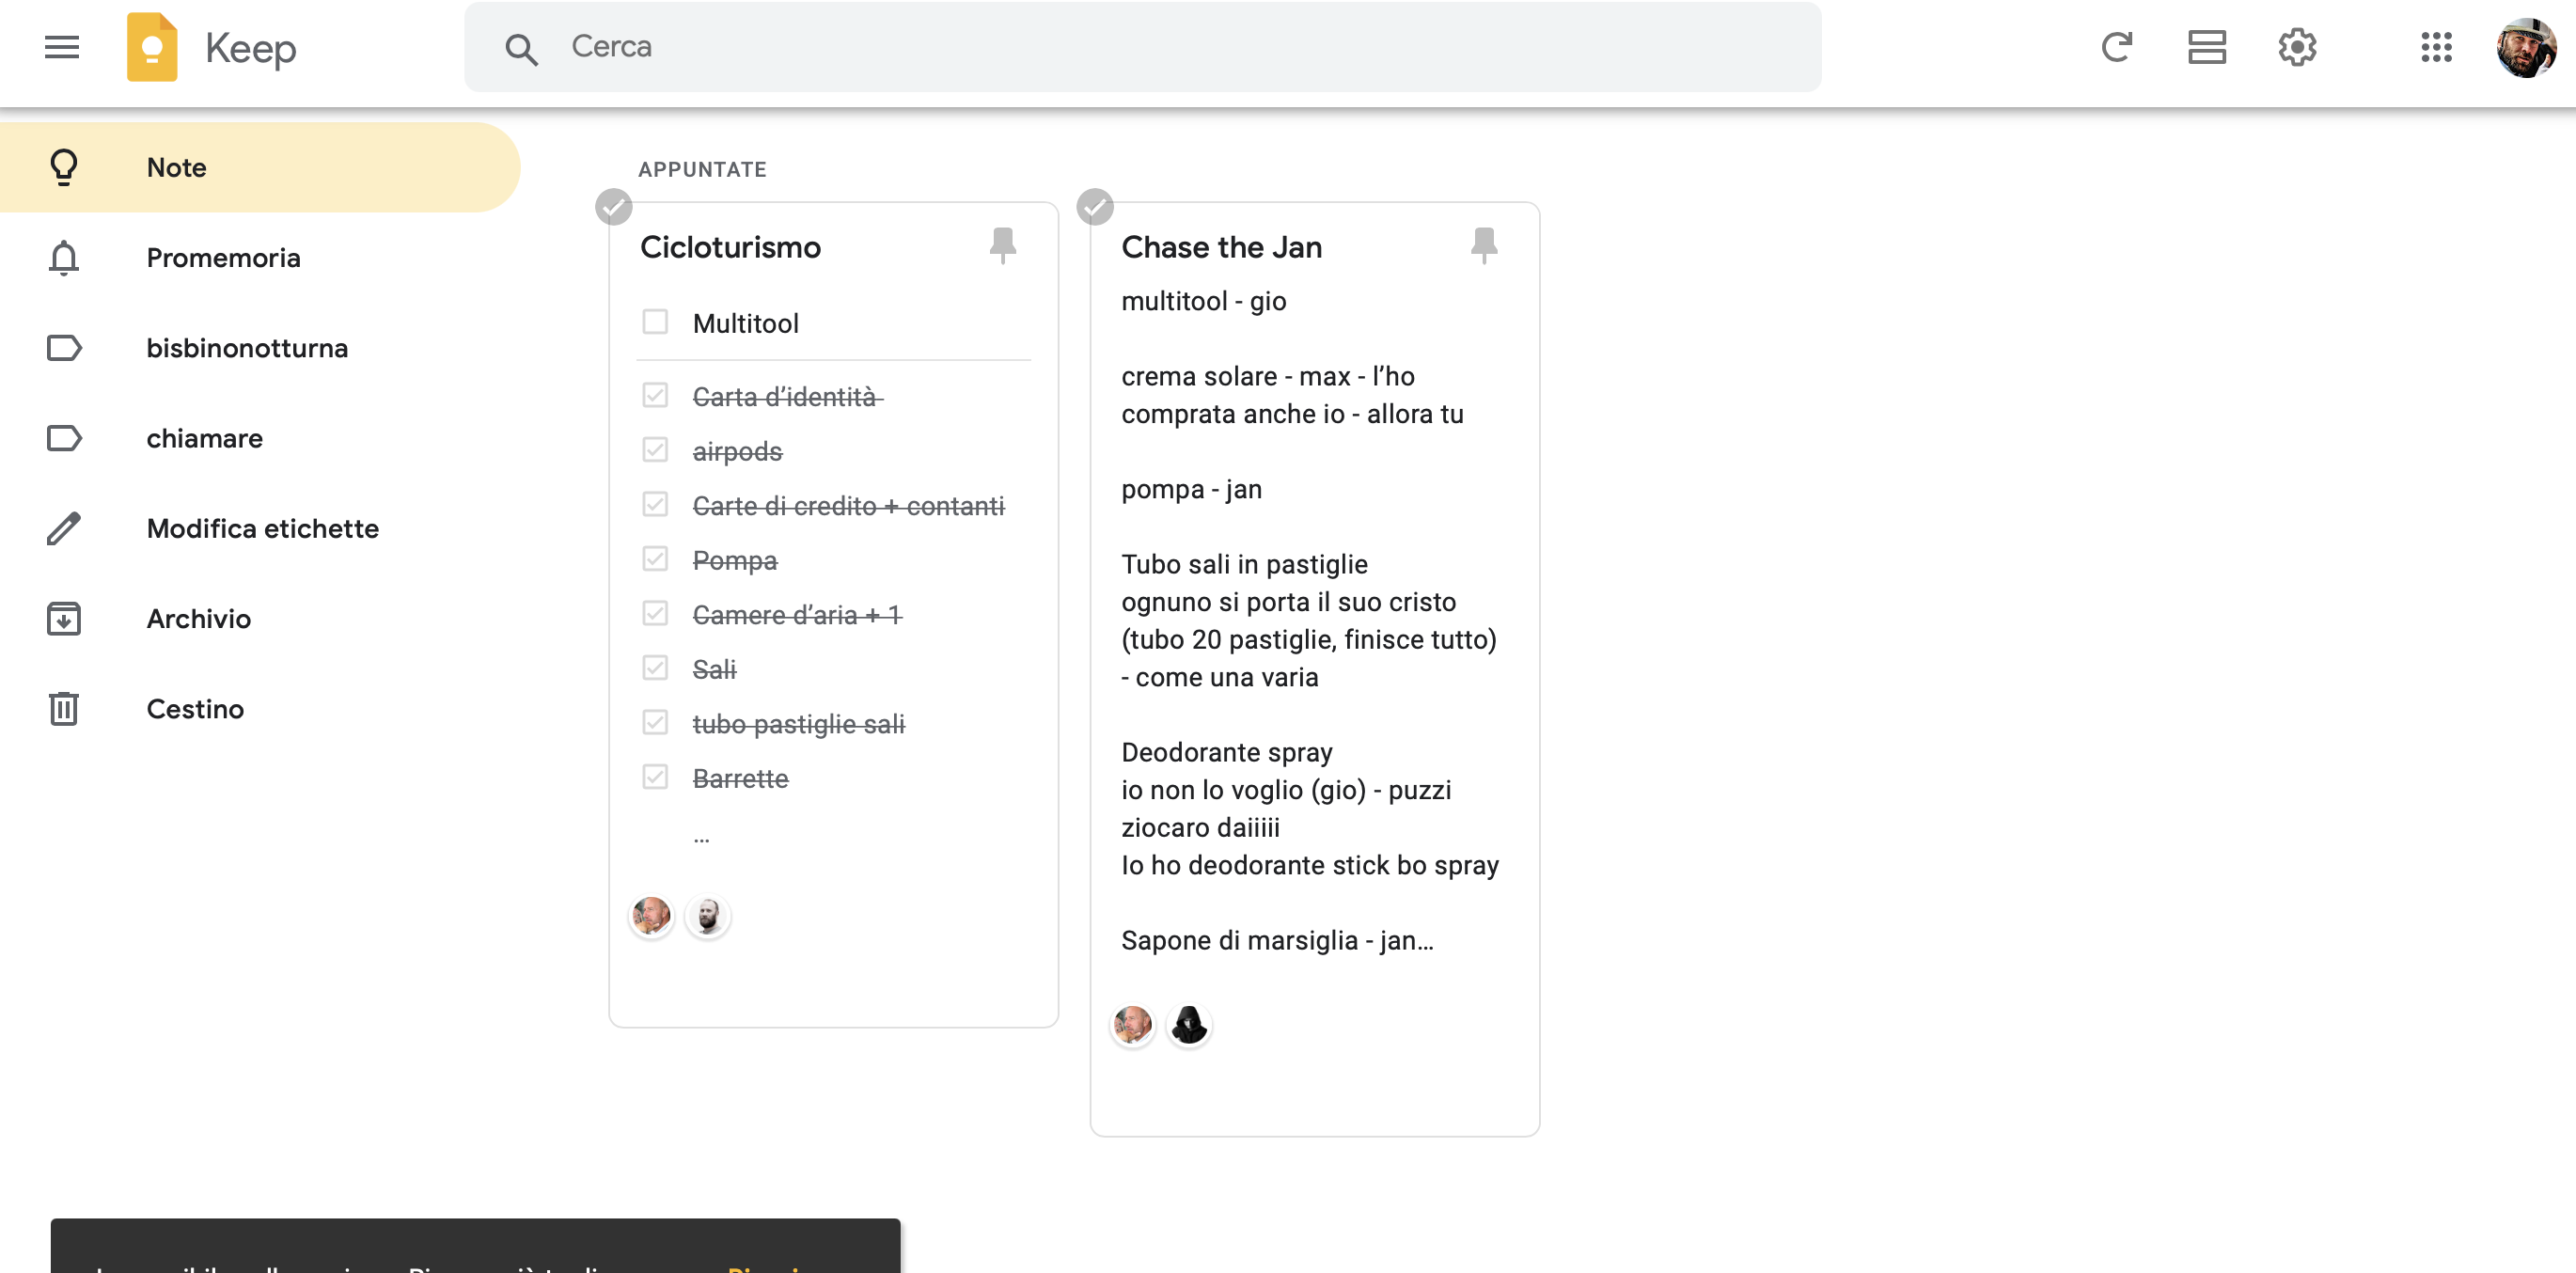
Task: Check the Multitool checkbox
Action: [x=655, y=322]
